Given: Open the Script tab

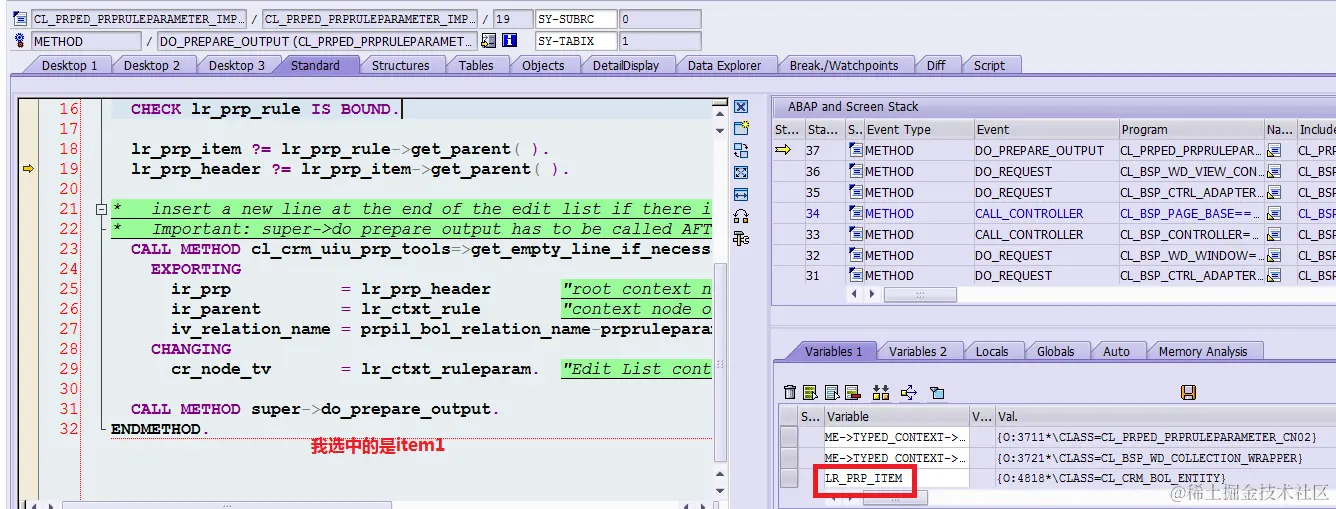Looking at the screenshot, I should (989, 66).
